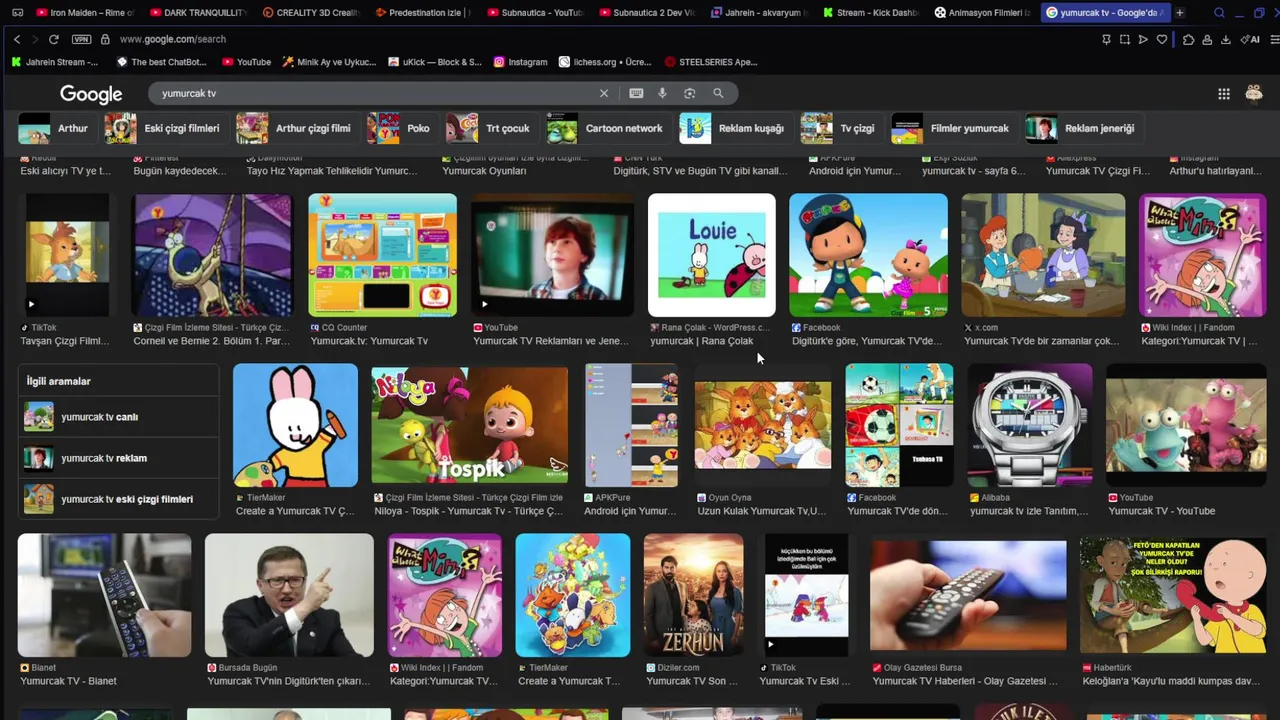
Task: Select the Filmler yumurcak chip
Action: pos(953,128)
